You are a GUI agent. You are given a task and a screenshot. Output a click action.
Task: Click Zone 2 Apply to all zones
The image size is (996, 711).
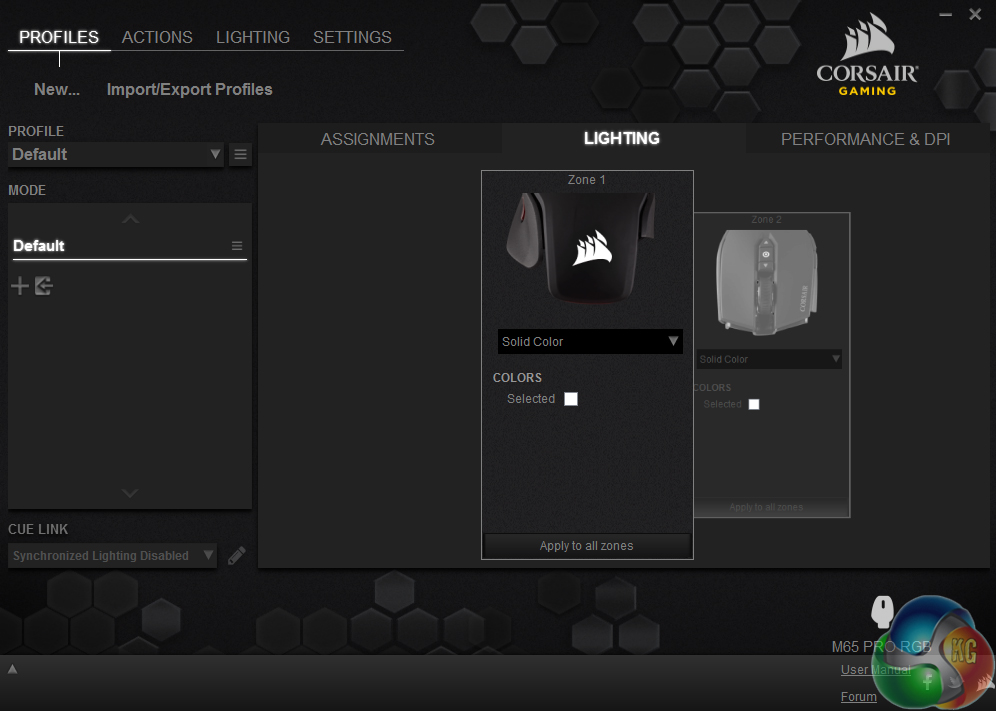[766, 507]
